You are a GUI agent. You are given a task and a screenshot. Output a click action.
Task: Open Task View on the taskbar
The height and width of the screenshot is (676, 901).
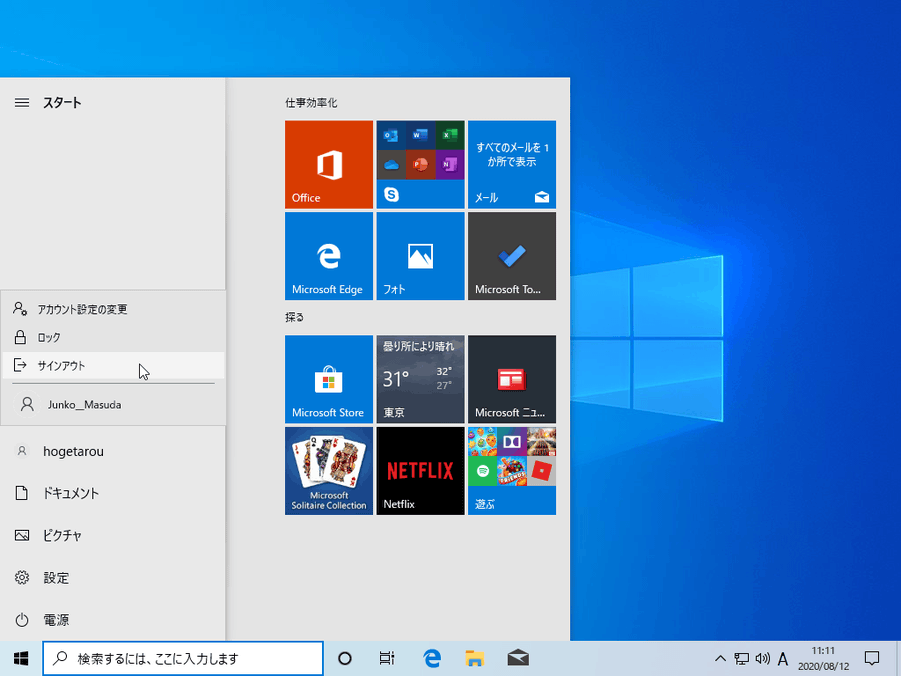387,659
